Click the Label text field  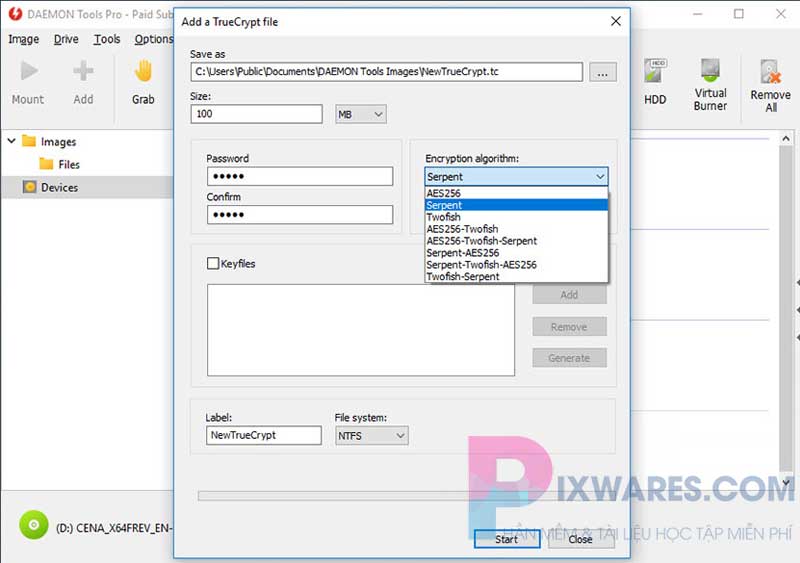[264, 436]
